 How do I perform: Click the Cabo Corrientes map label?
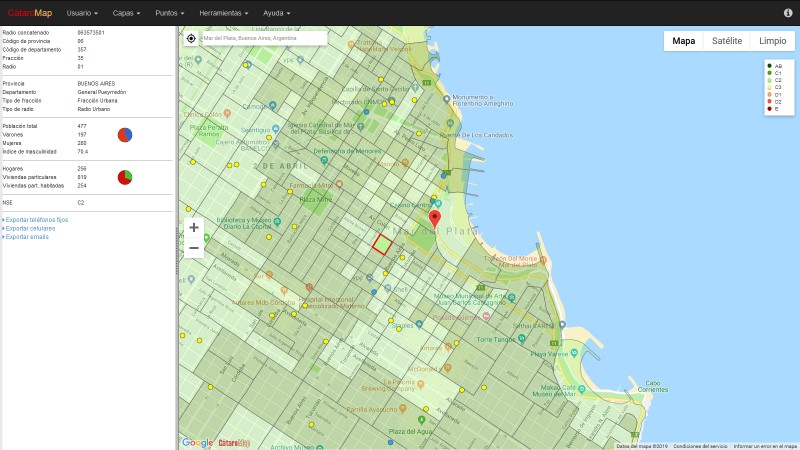click(x=653, y=386)
